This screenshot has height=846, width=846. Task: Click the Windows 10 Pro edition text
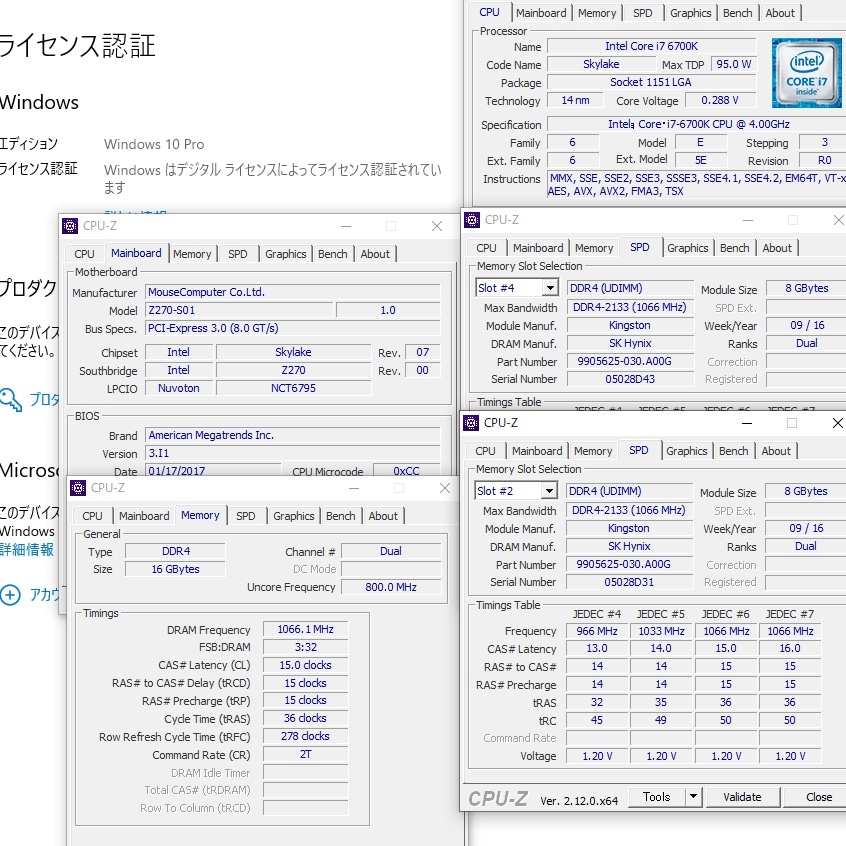coord(154,145)
